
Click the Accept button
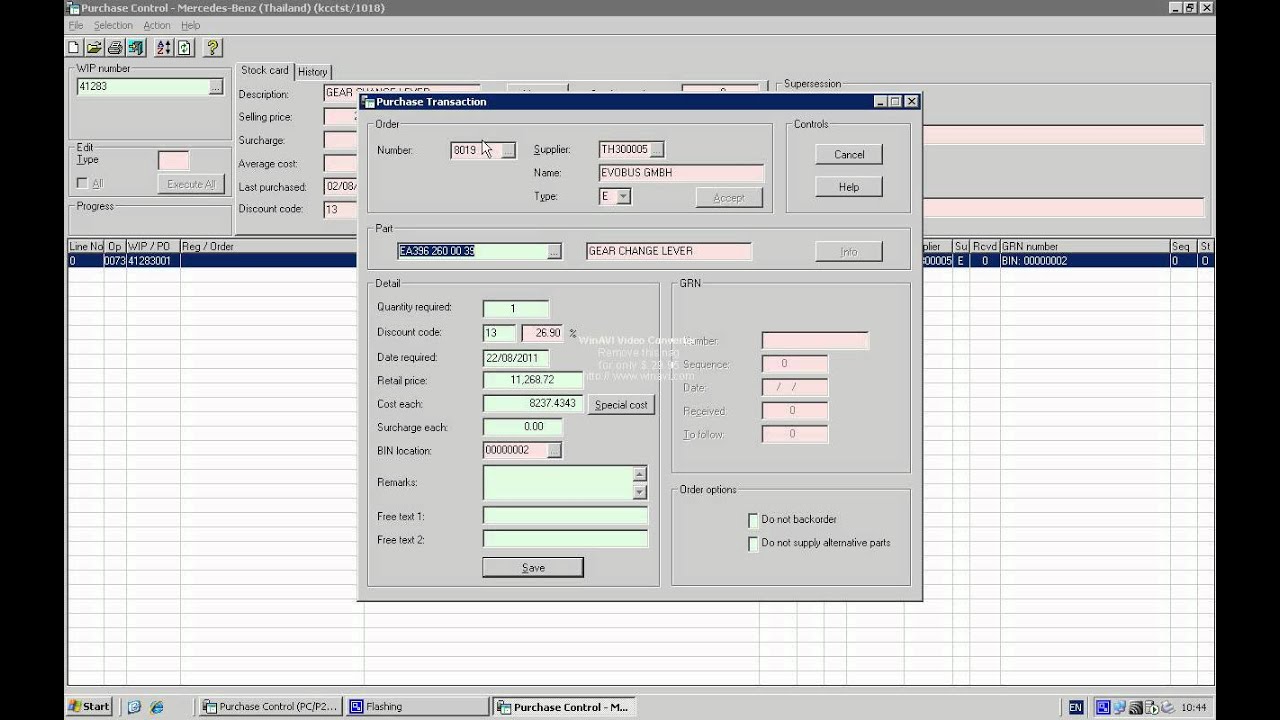tap(729, 198)
